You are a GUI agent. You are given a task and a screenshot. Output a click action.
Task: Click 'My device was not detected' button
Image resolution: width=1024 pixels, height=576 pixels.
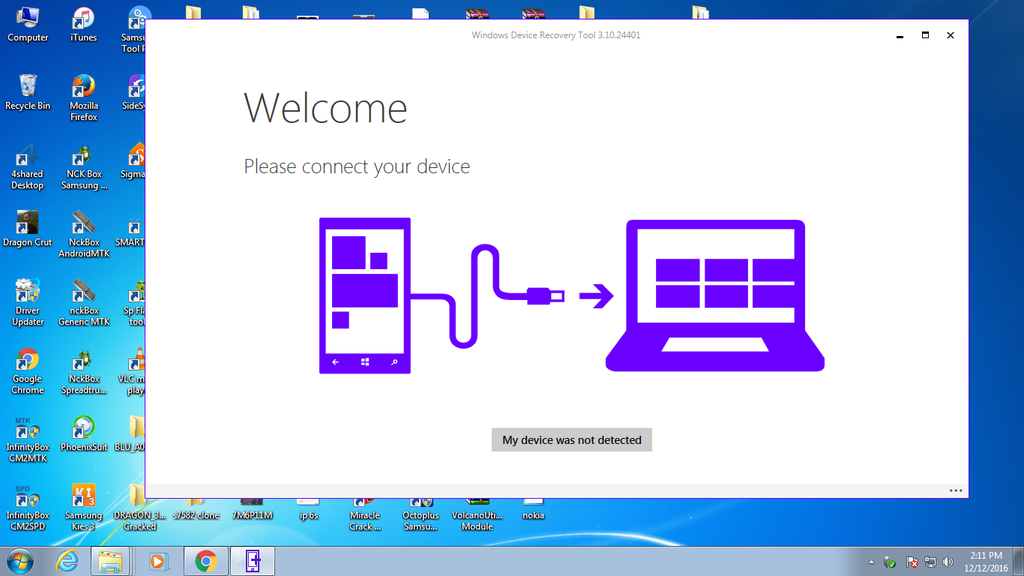coord(571,440)
